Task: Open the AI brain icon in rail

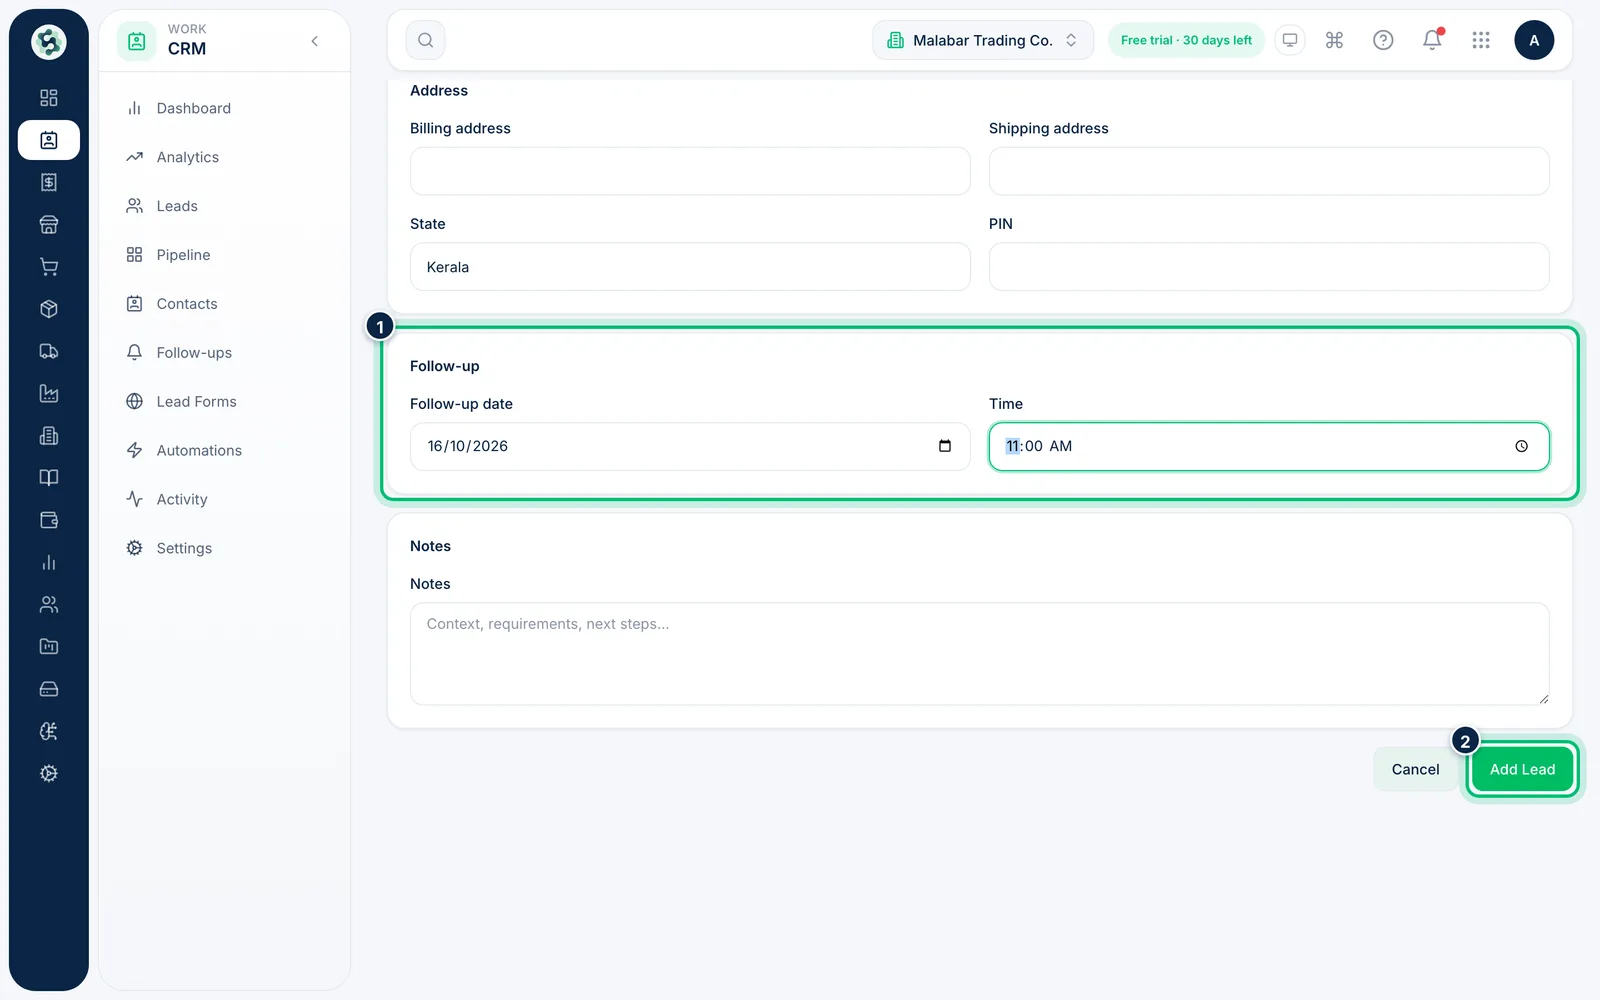Action: tap(48, 732)
